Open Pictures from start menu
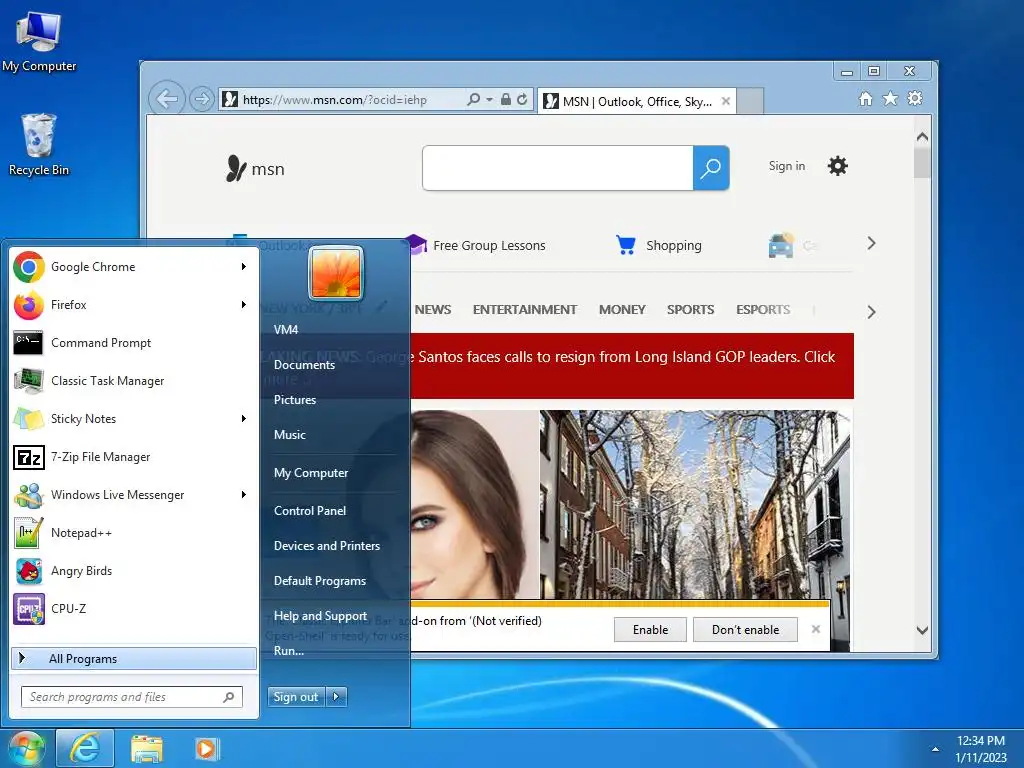Image resolution: width=1024 pixels, height=768 pixels. point(295,400)
